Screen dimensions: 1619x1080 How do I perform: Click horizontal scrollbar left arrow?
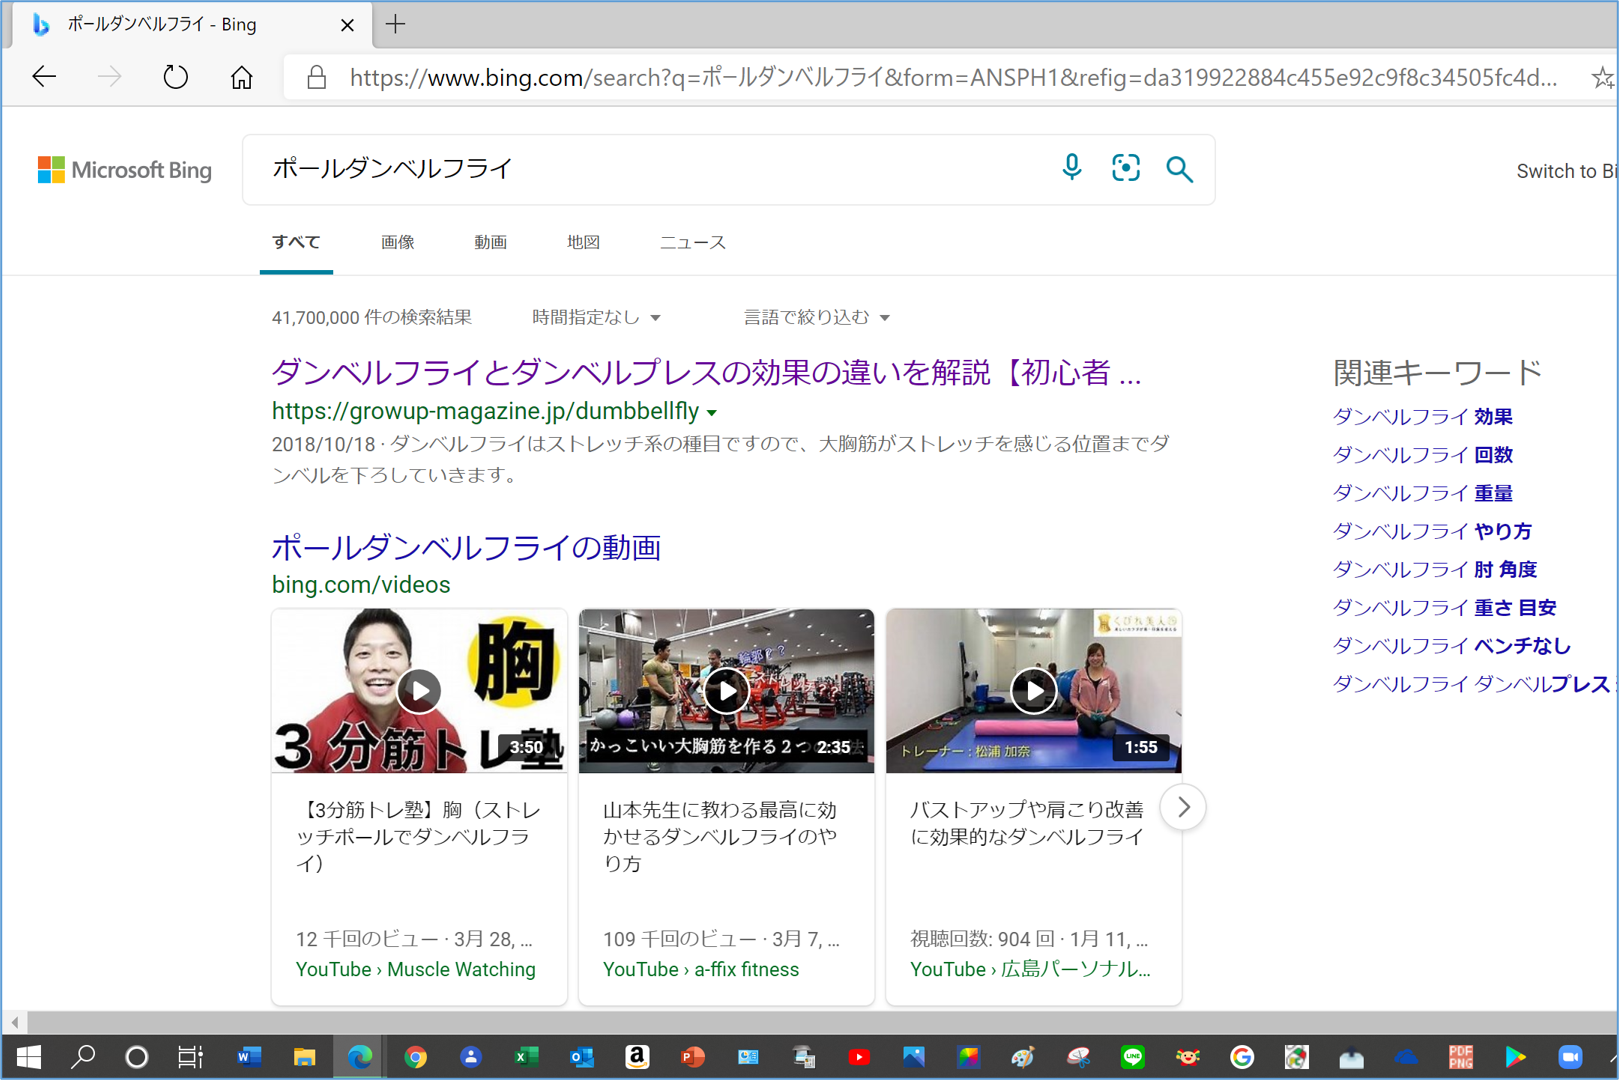click(14, 1022)
